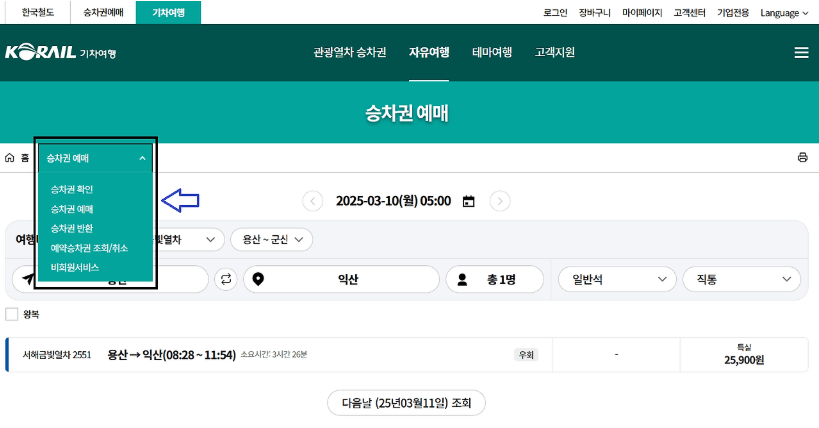Click 소요시간 3시간 26분 duration text
The image size is (819, 428).
(274, 354)
